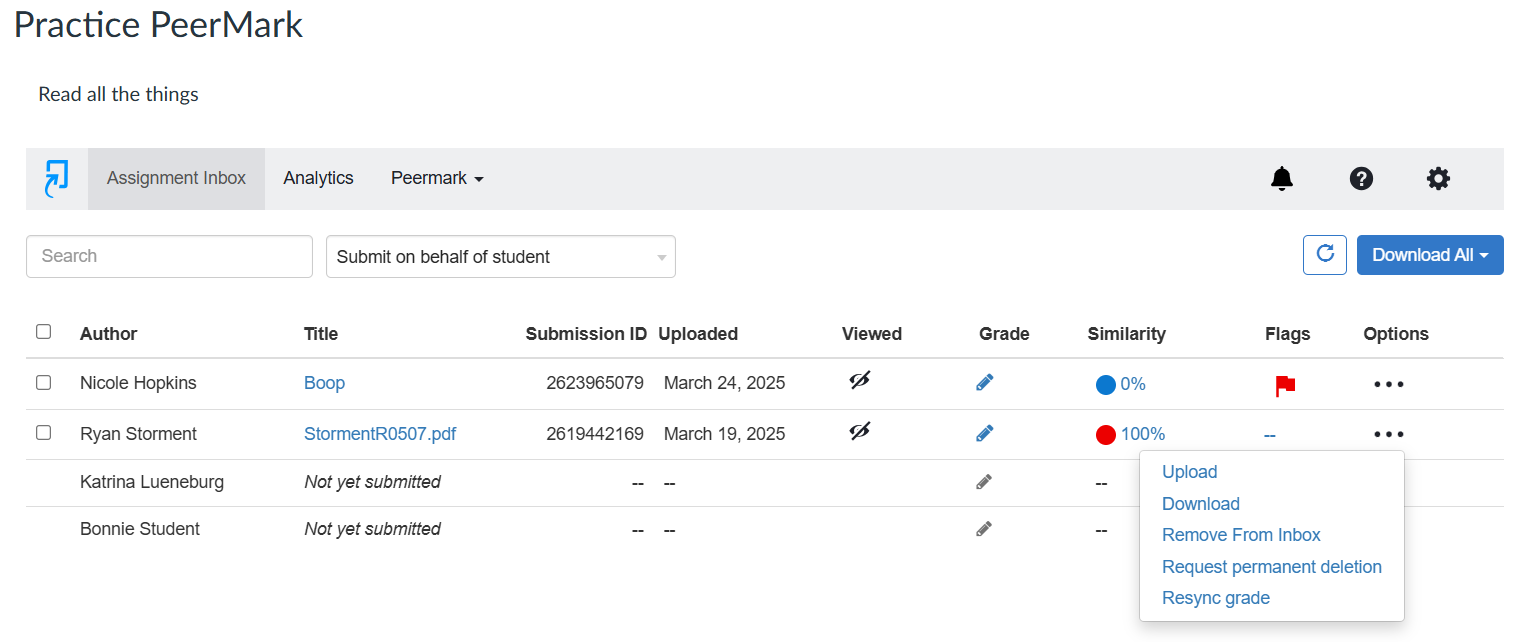Sort by the Viewed column header

[x=872, y=334]
